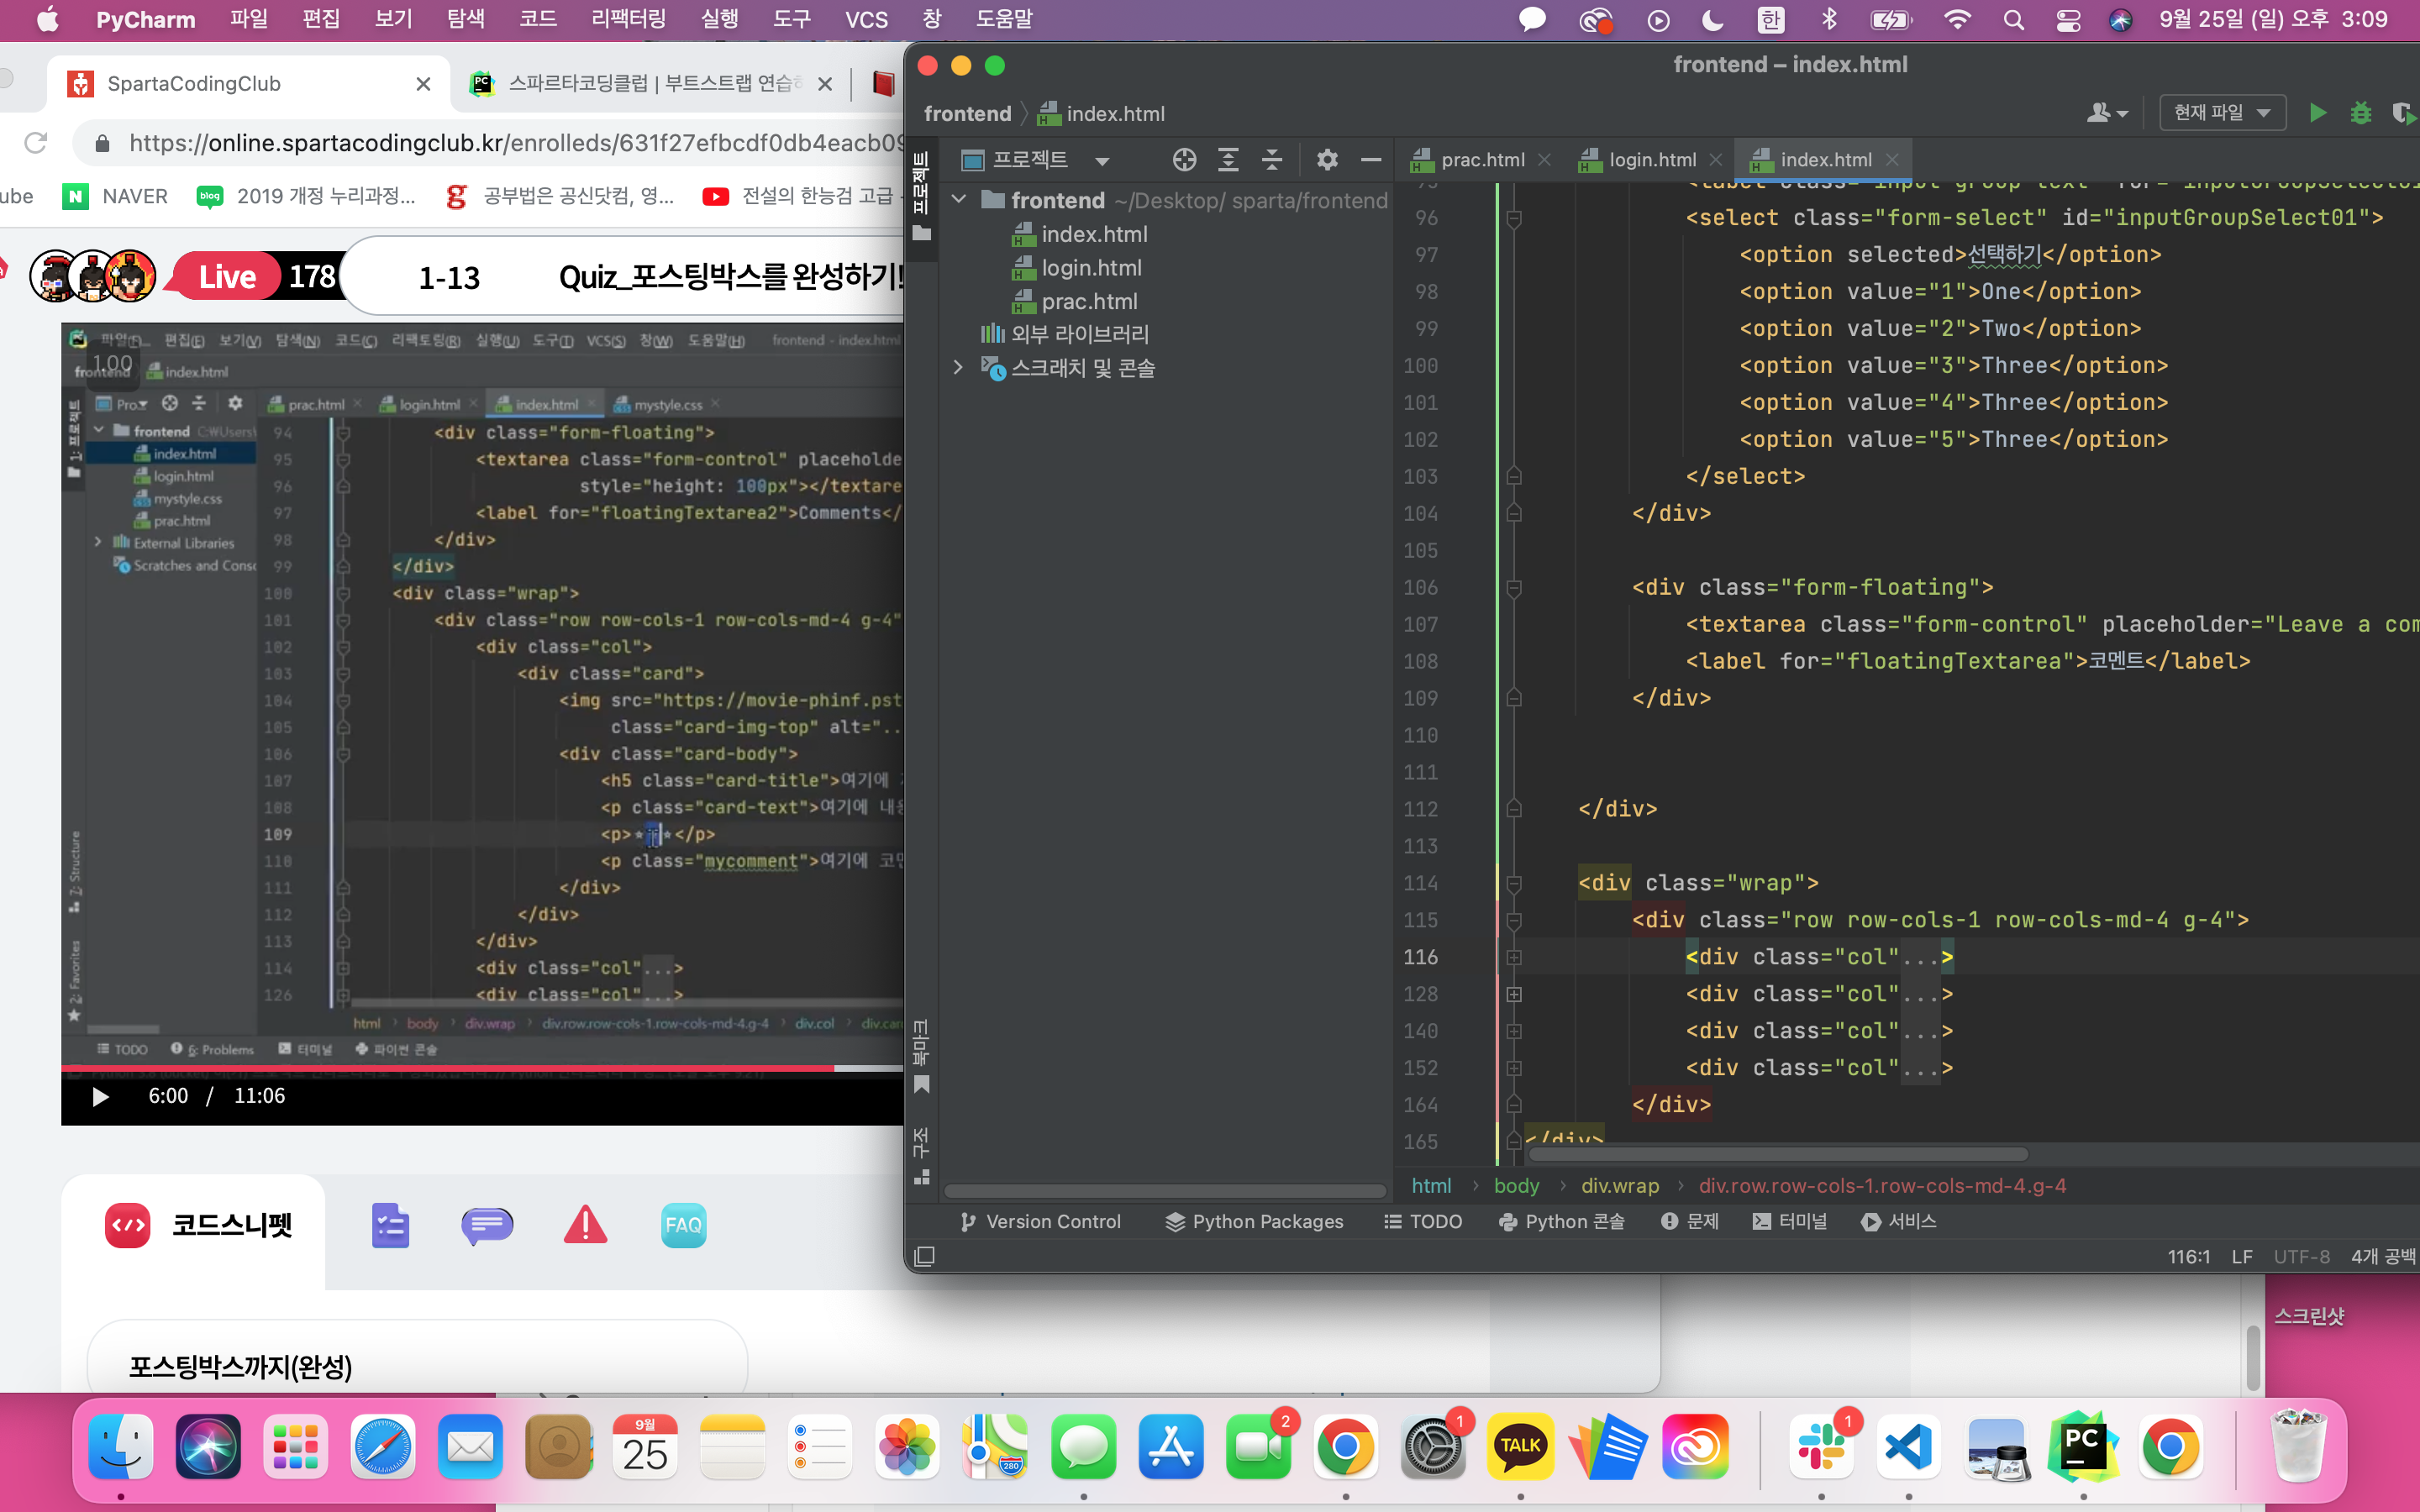This screenshot has height=1512, width=2420.
Task: Open the FAQ icon below video
Action: 684,1225
